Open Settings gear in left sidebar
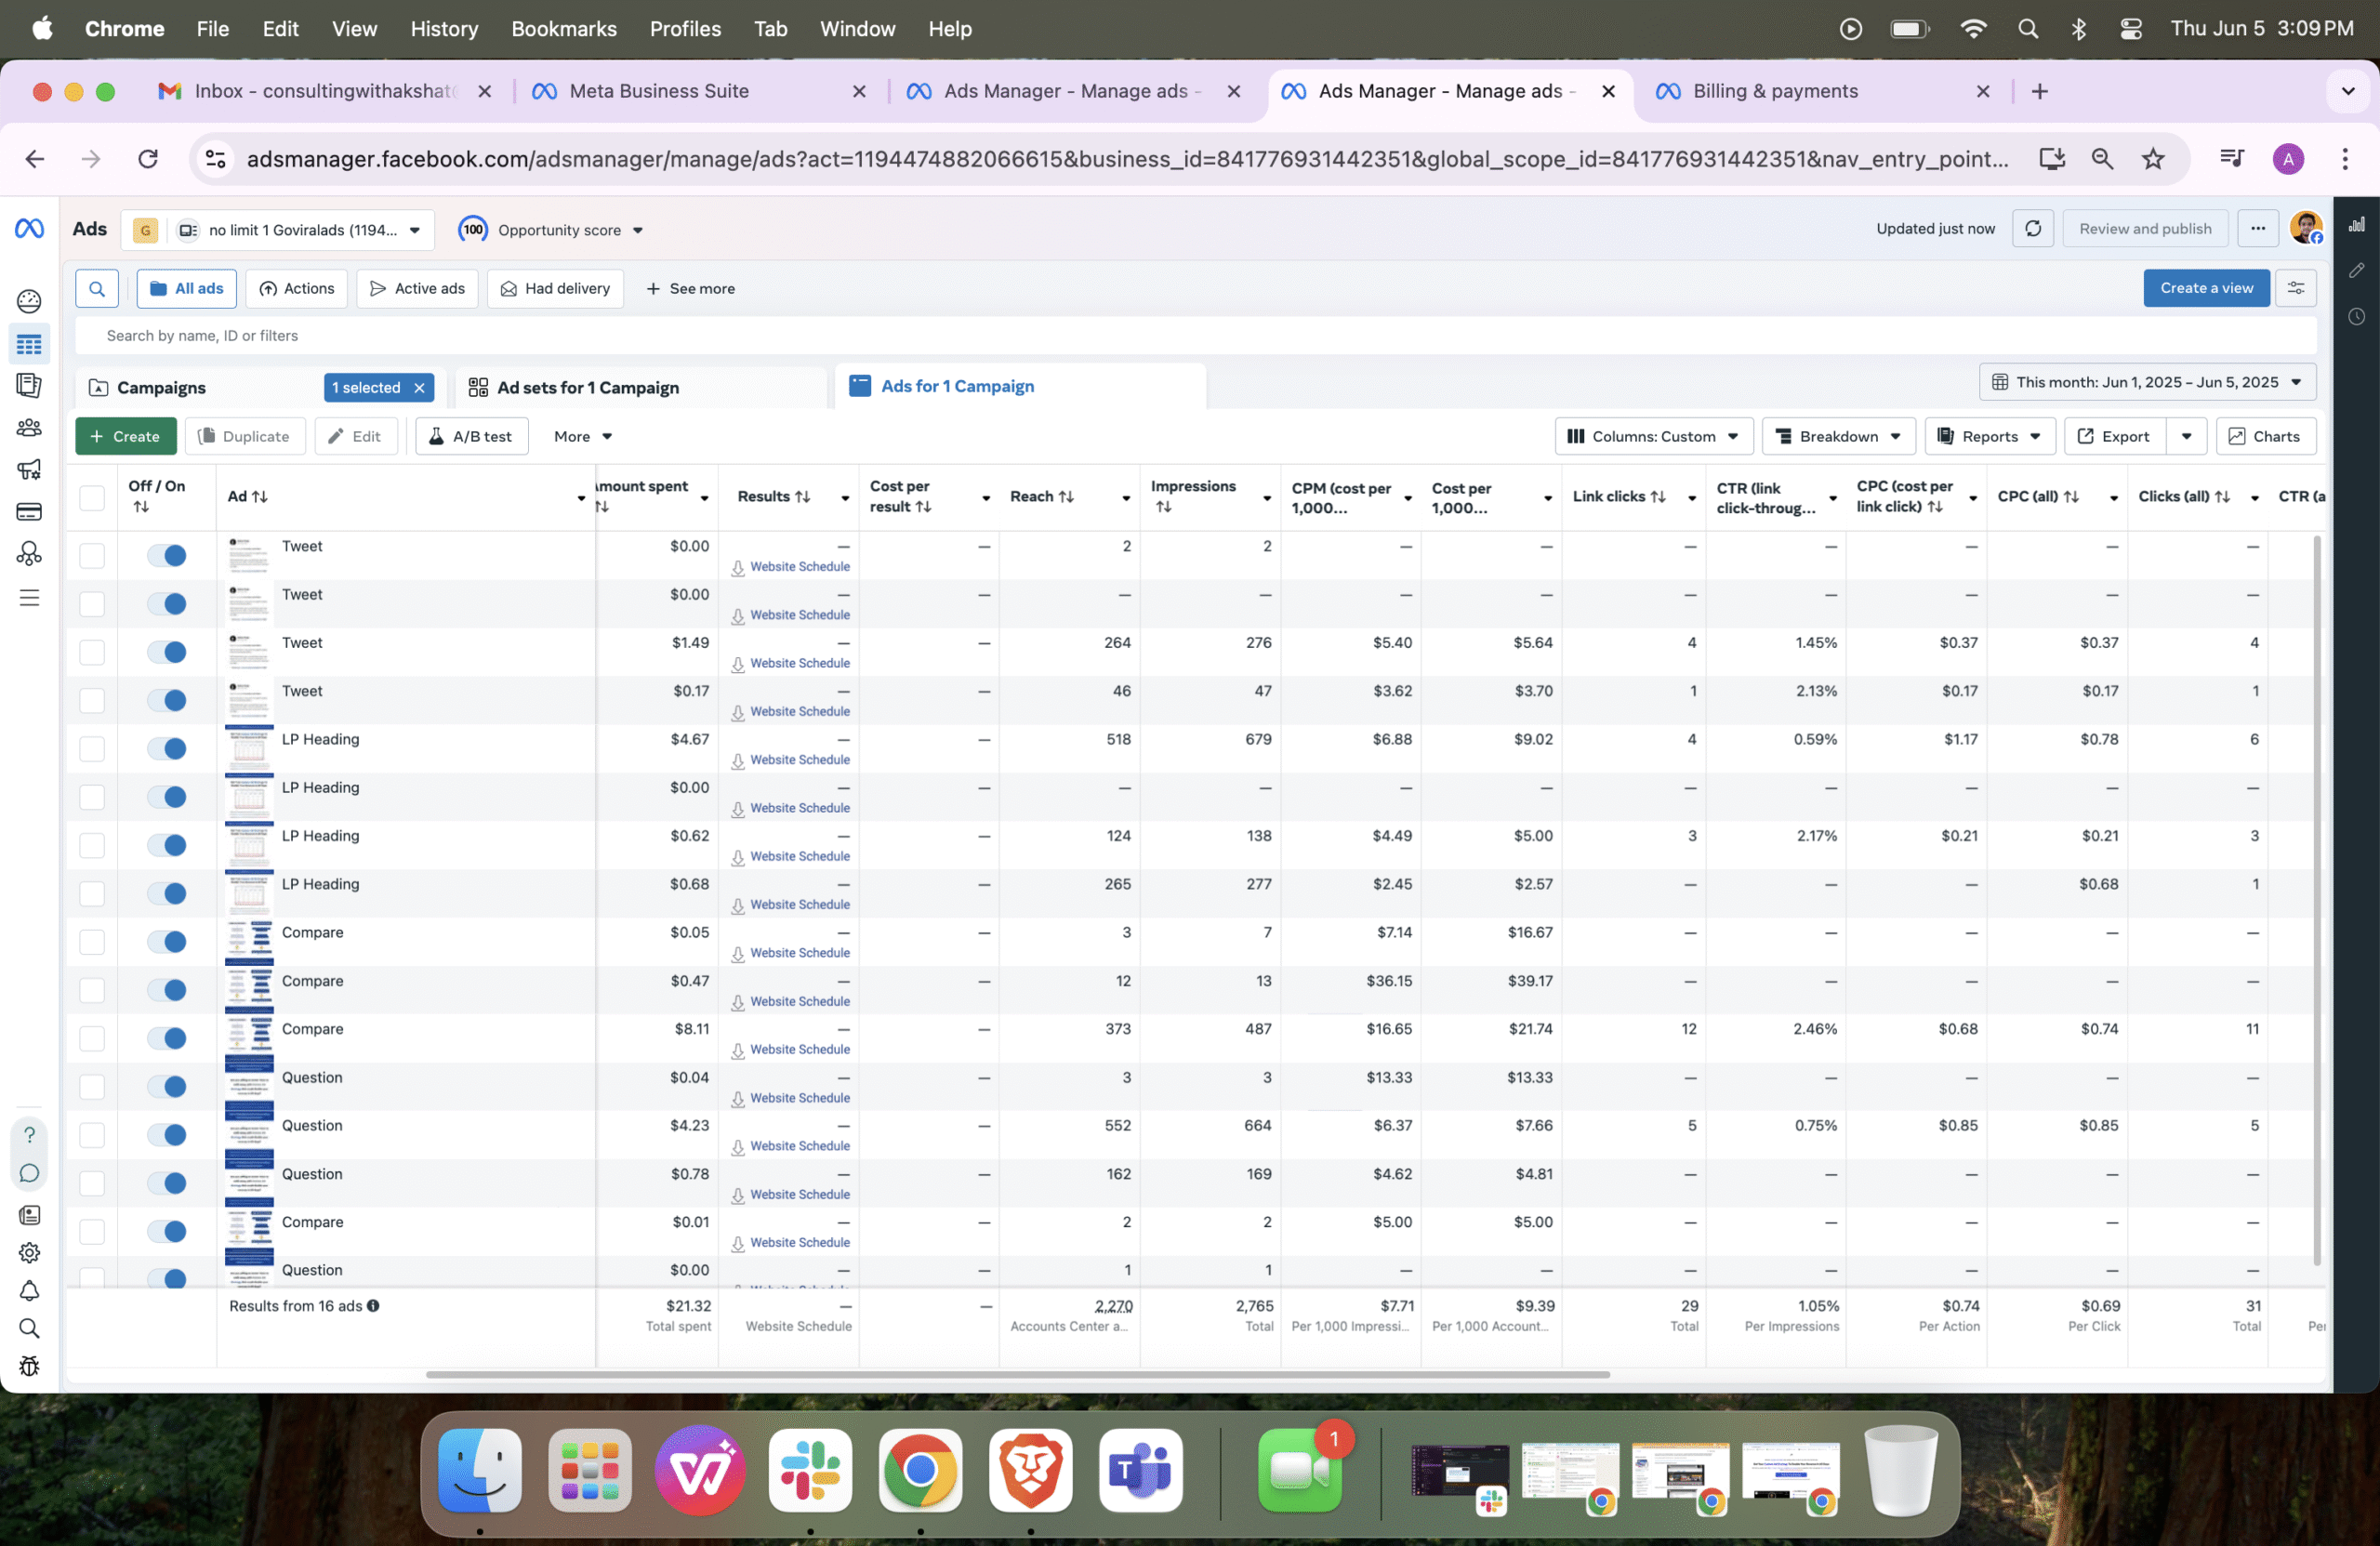Viewport: 2380px width, 1546px height. click(x=29, y=1252)
